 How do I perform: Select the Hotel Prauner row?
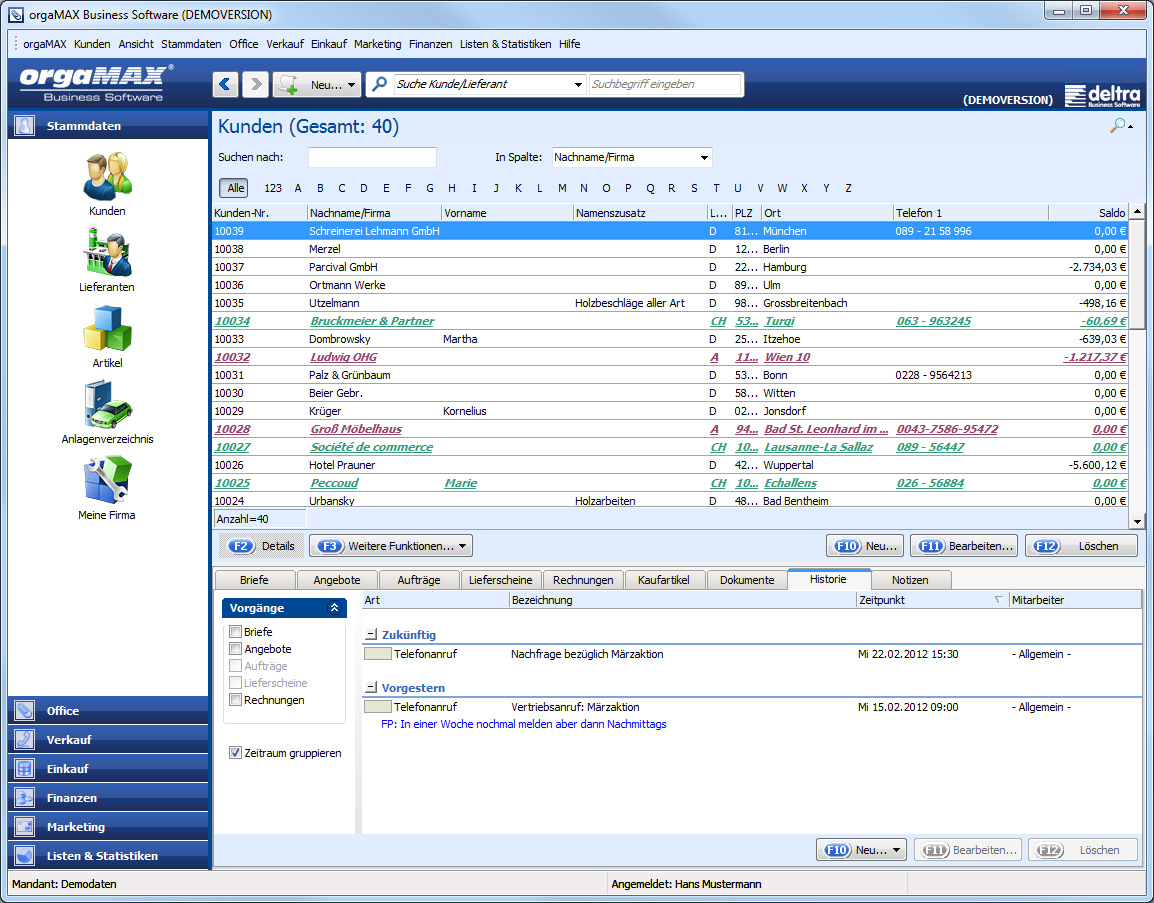670,465
